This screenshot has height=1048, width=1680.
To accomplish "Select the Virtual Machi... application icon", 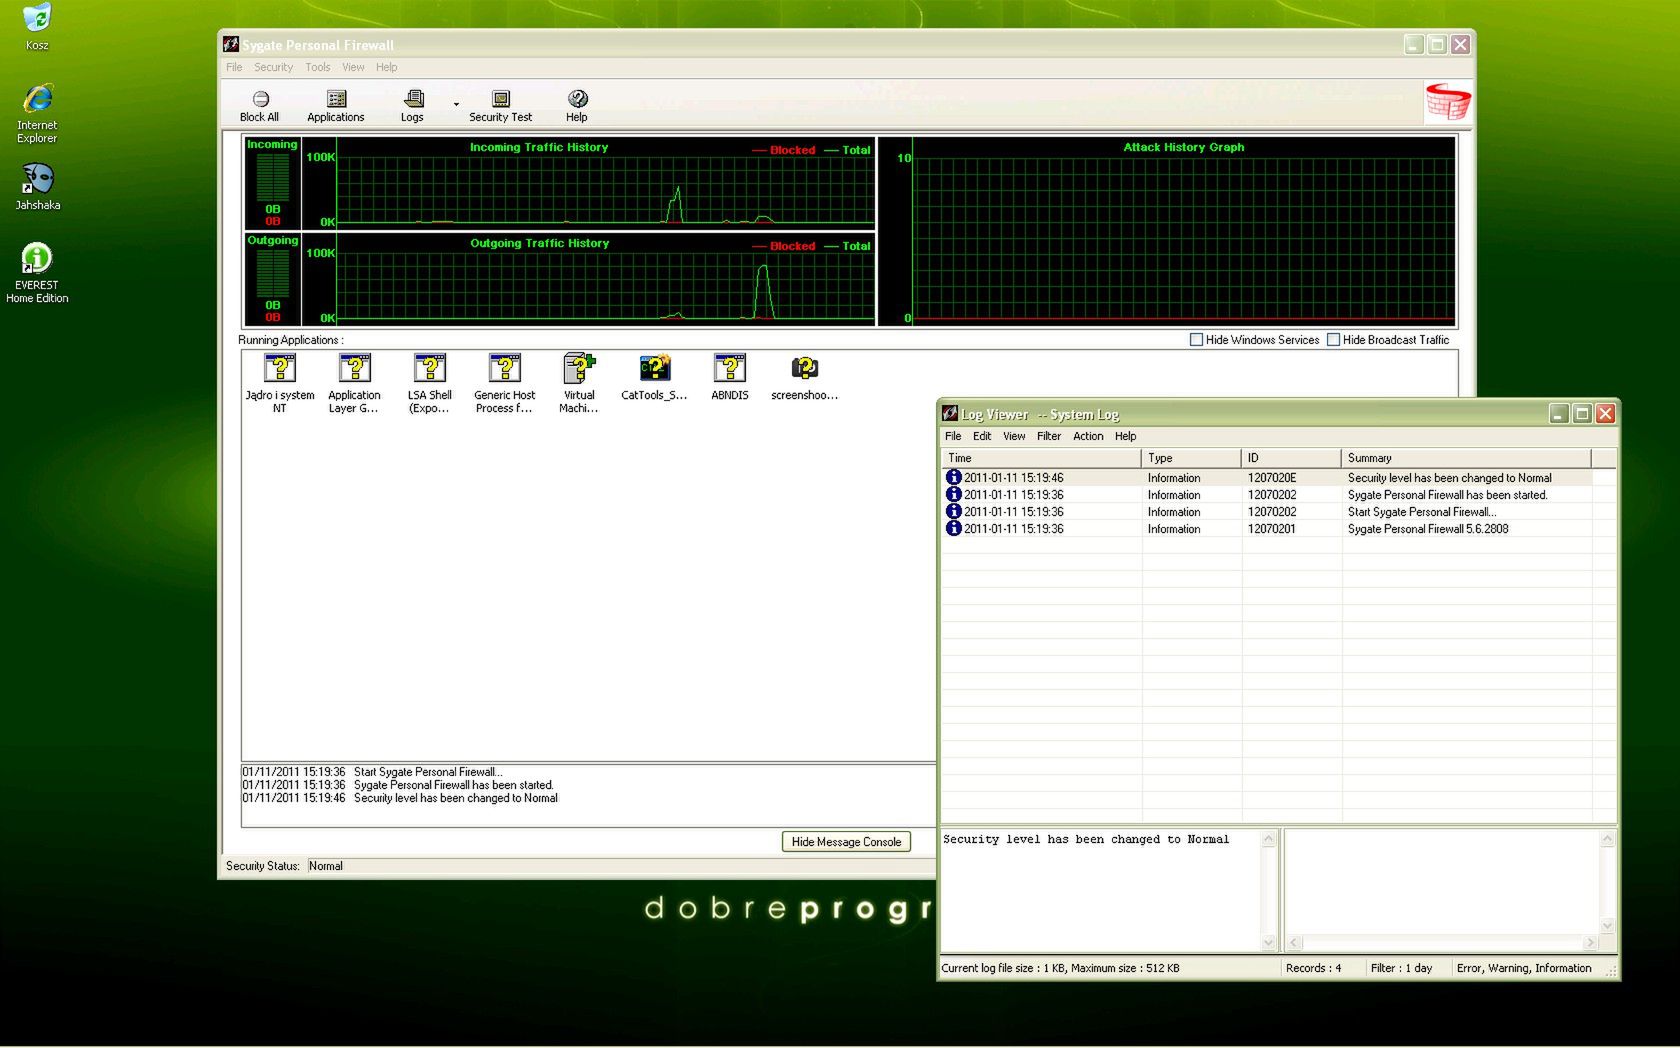I will point(579,384).
